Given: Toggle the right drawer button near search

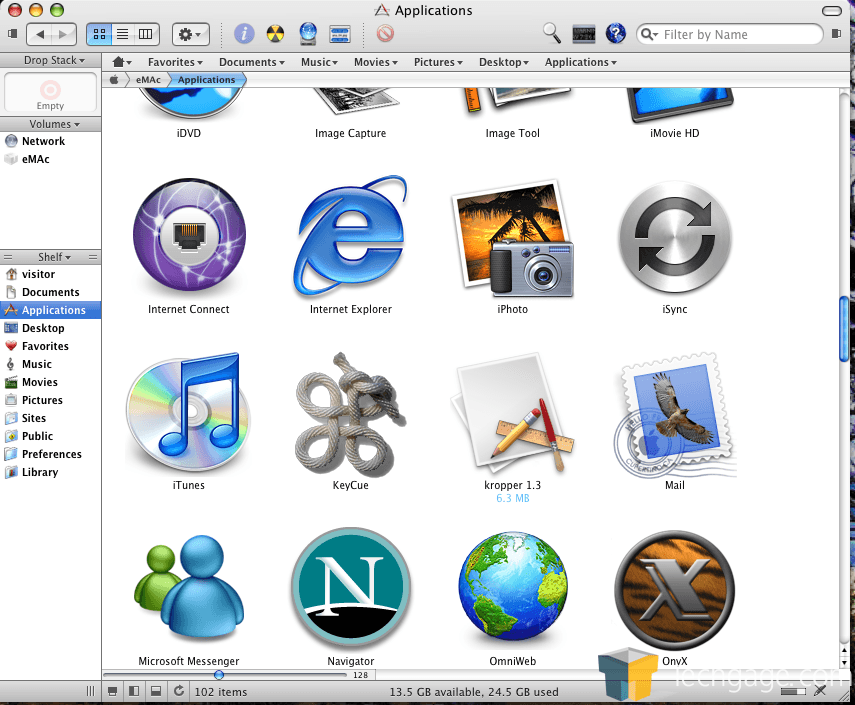Looking at the screenshot, I should point(836,34).
